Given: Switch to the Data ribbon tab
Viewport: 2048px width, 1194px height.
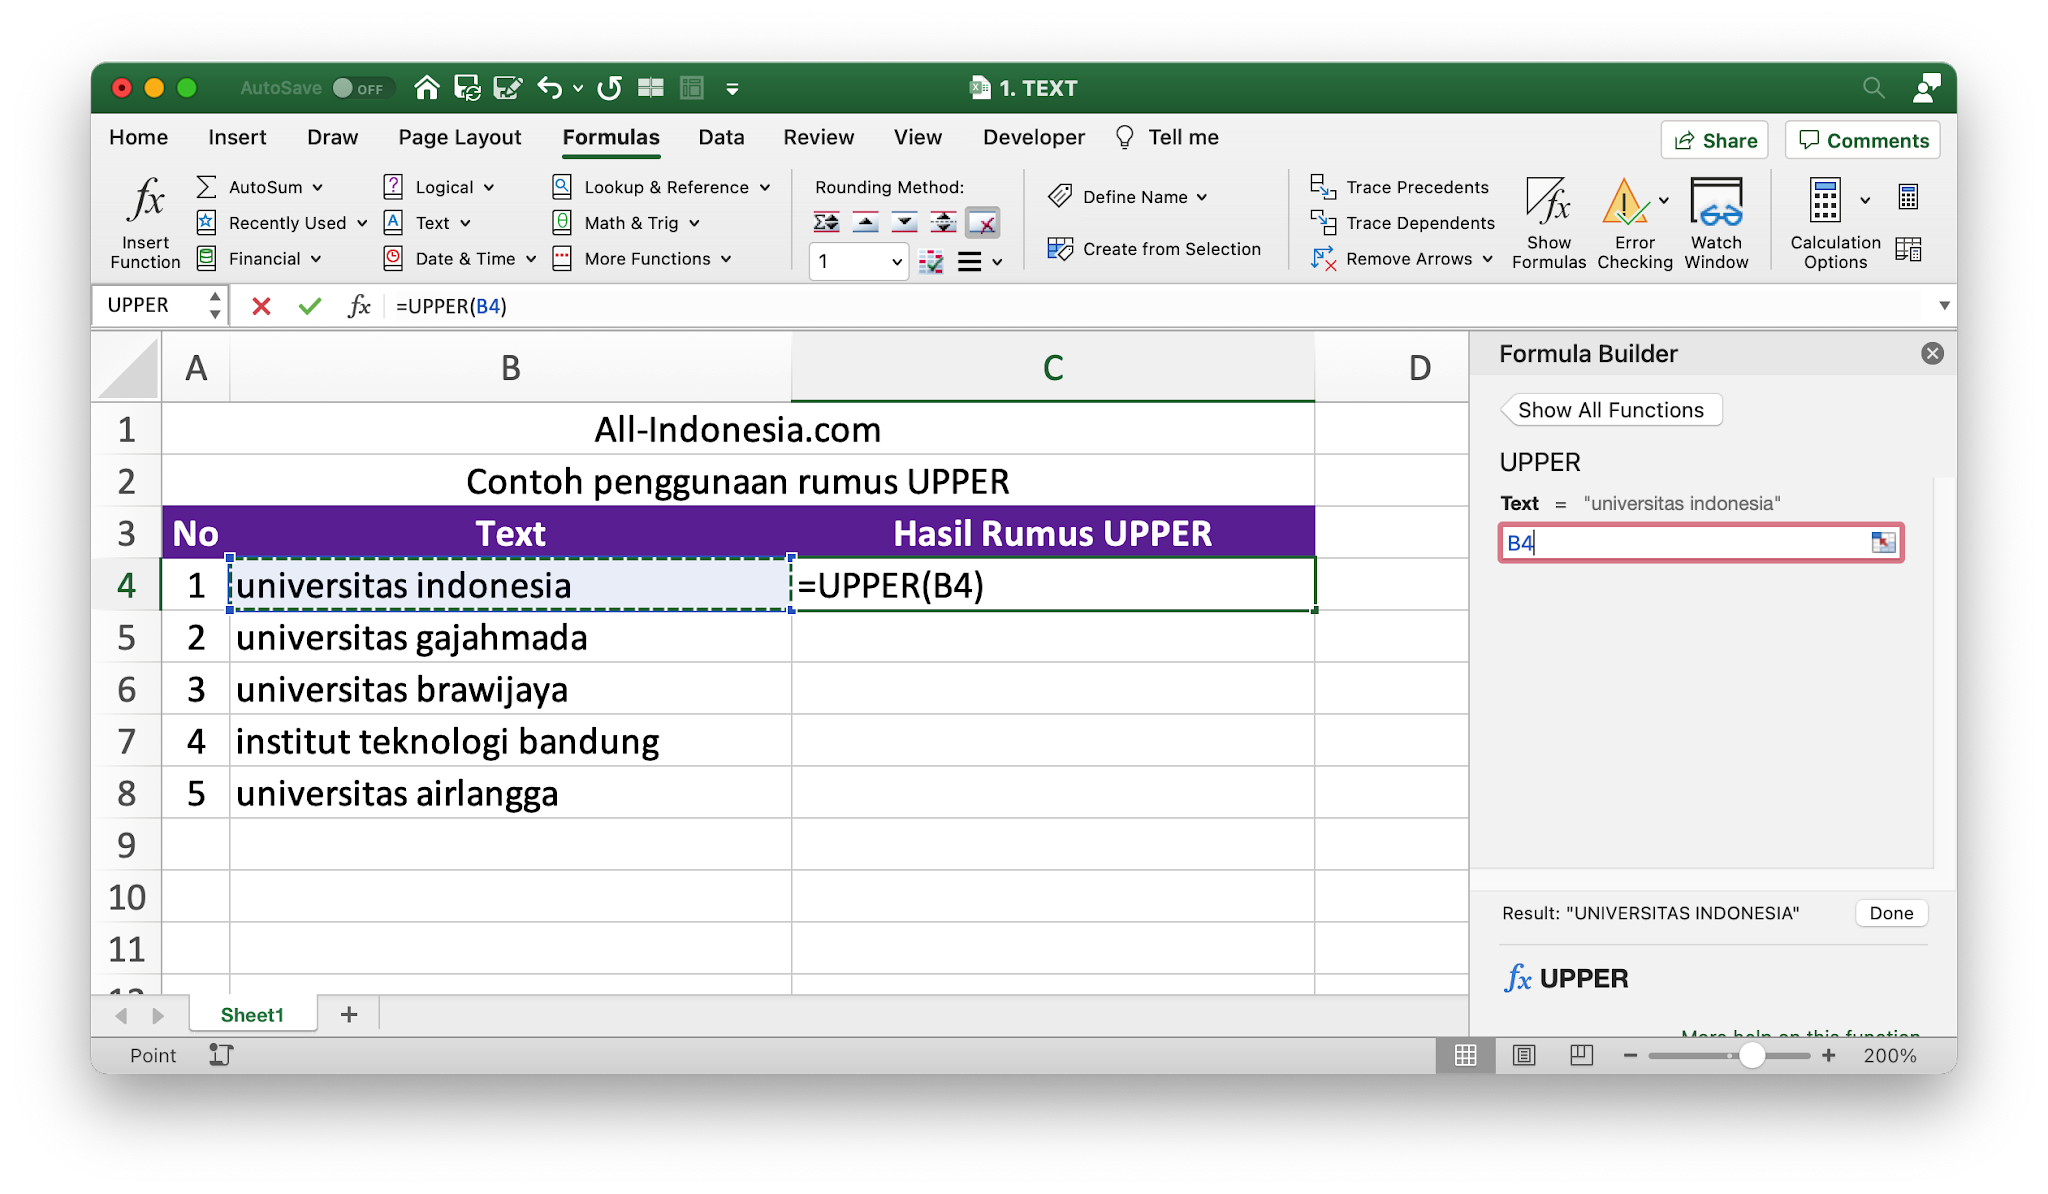Looking at the screenshot, I should [721, 137].
